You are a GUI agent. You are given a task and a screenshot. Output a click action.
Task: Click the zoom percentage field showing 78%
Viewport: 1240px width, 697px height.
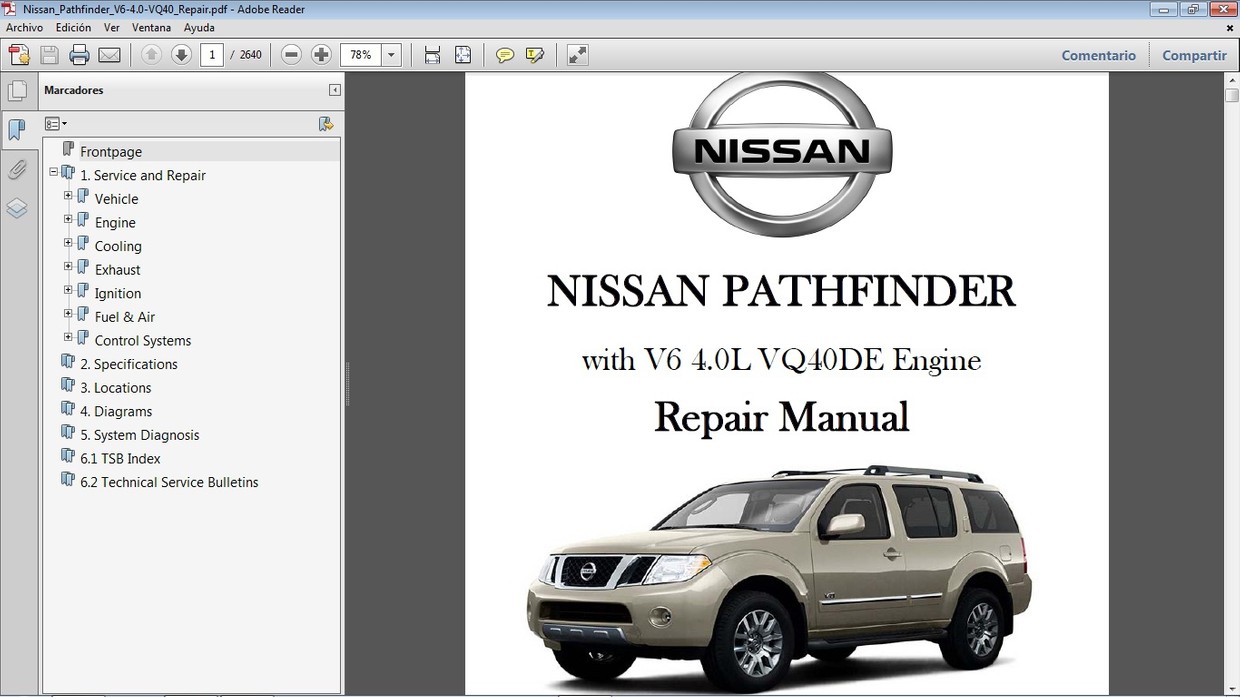[x=361, y=55]
